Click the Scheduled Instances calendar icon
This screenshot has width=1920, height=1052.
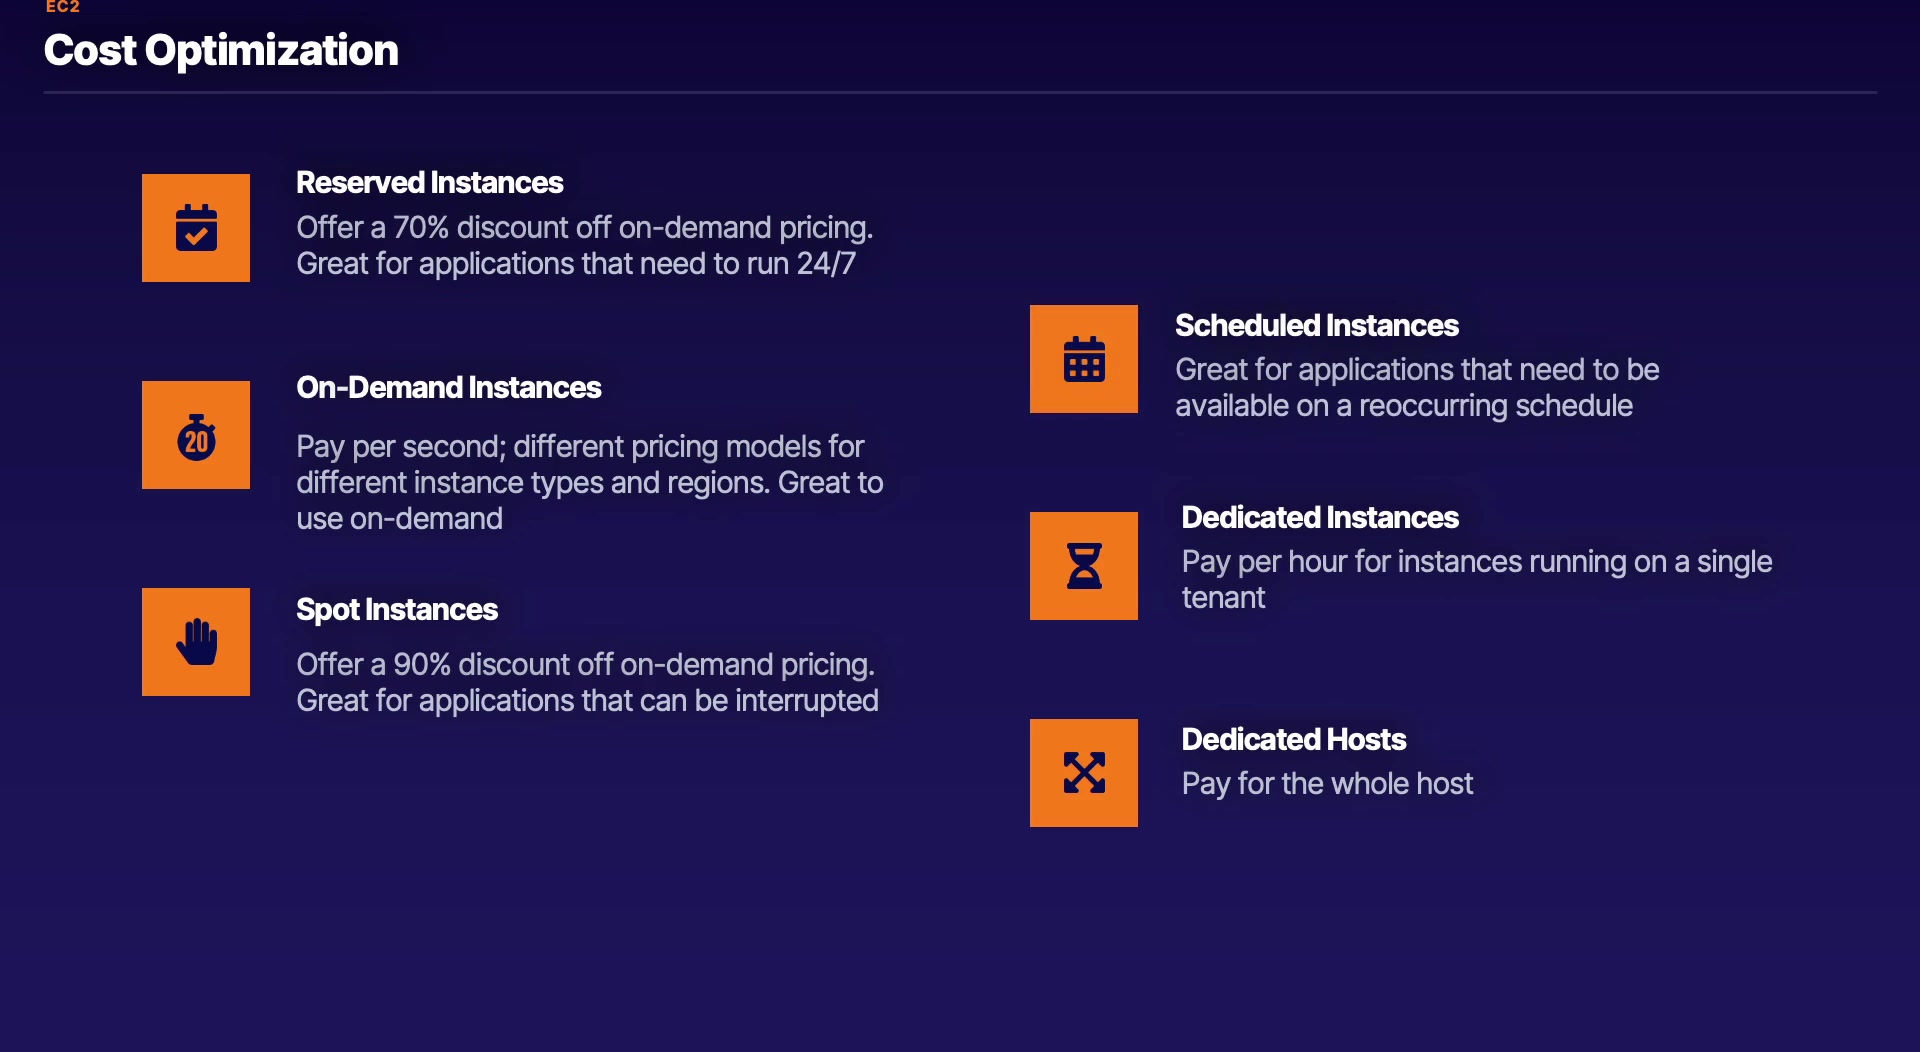click(x=1084, y=359)
